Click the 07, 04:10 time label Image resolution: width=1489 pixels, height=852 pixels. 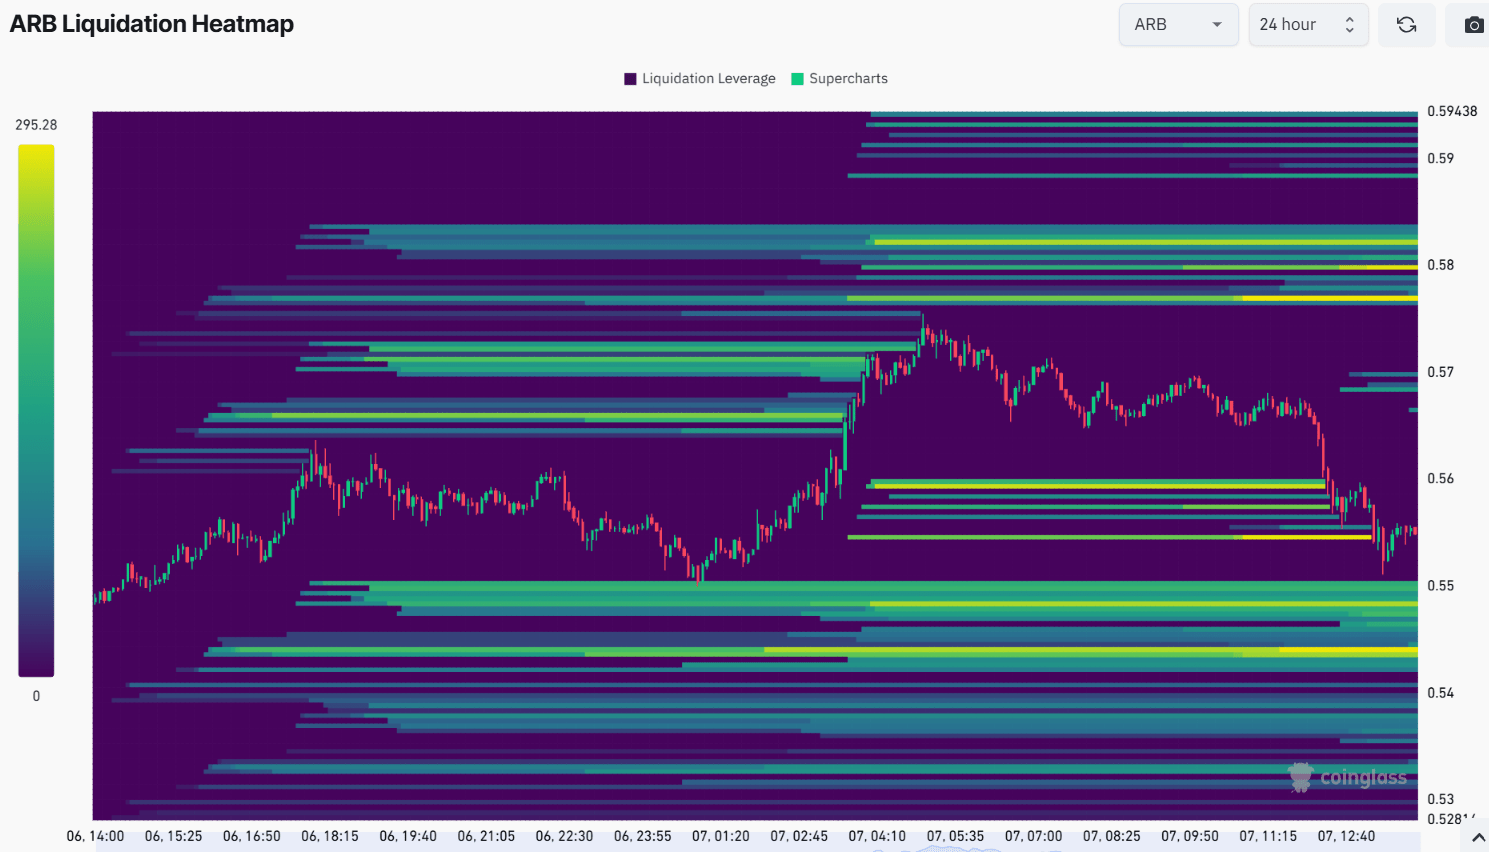point(877,836)
